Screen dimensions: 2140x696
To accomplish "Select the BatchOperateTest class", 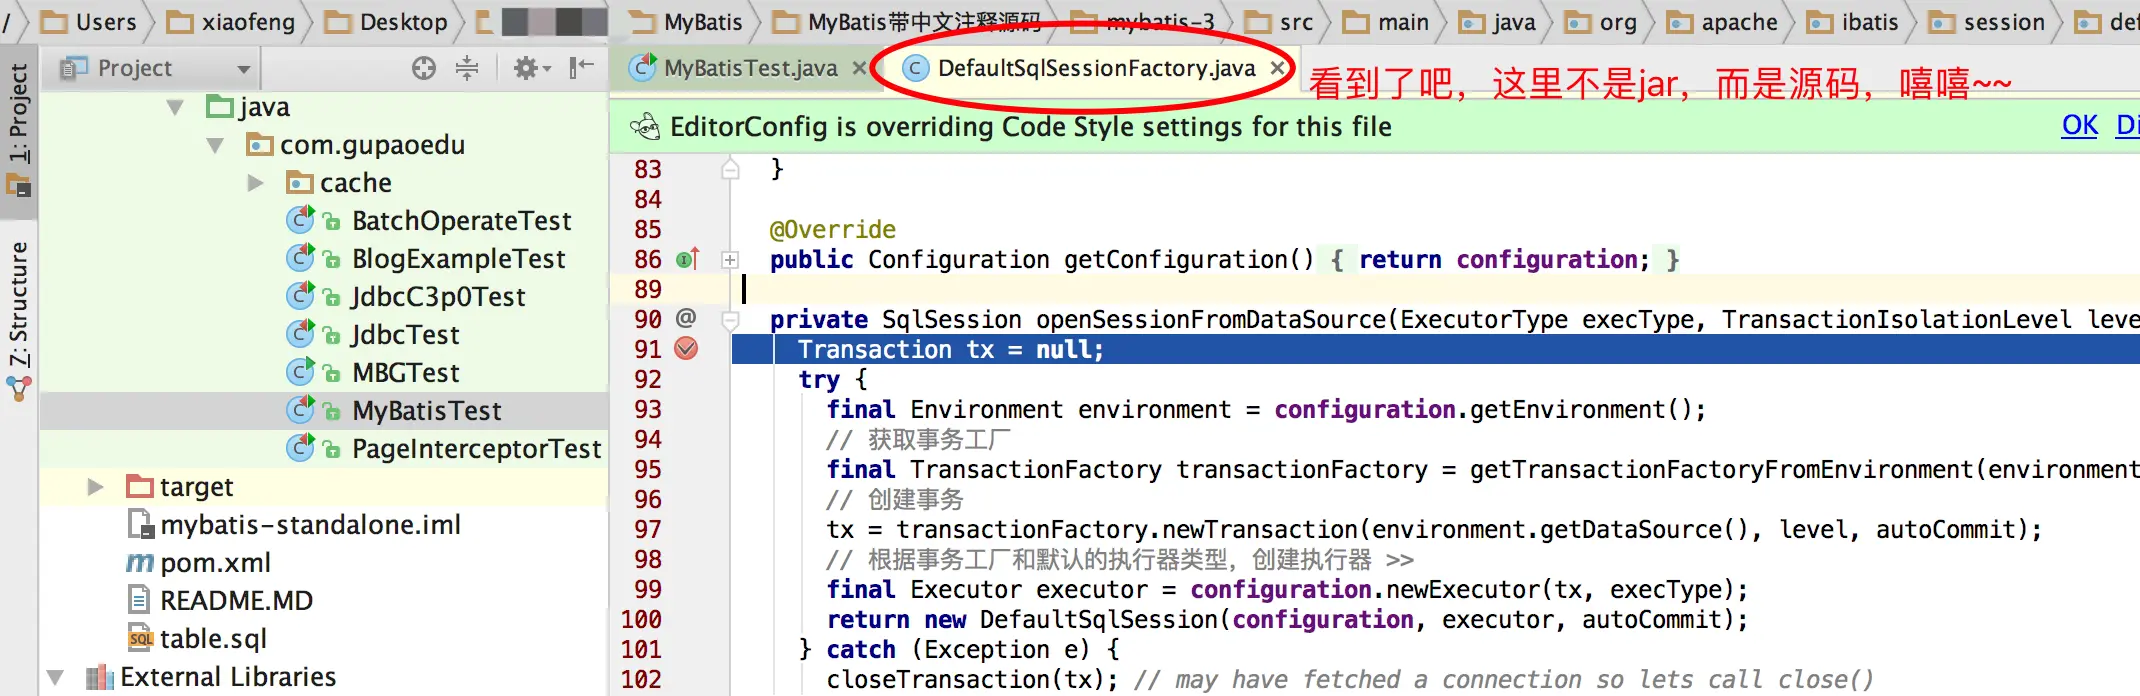I will point(461,221).
